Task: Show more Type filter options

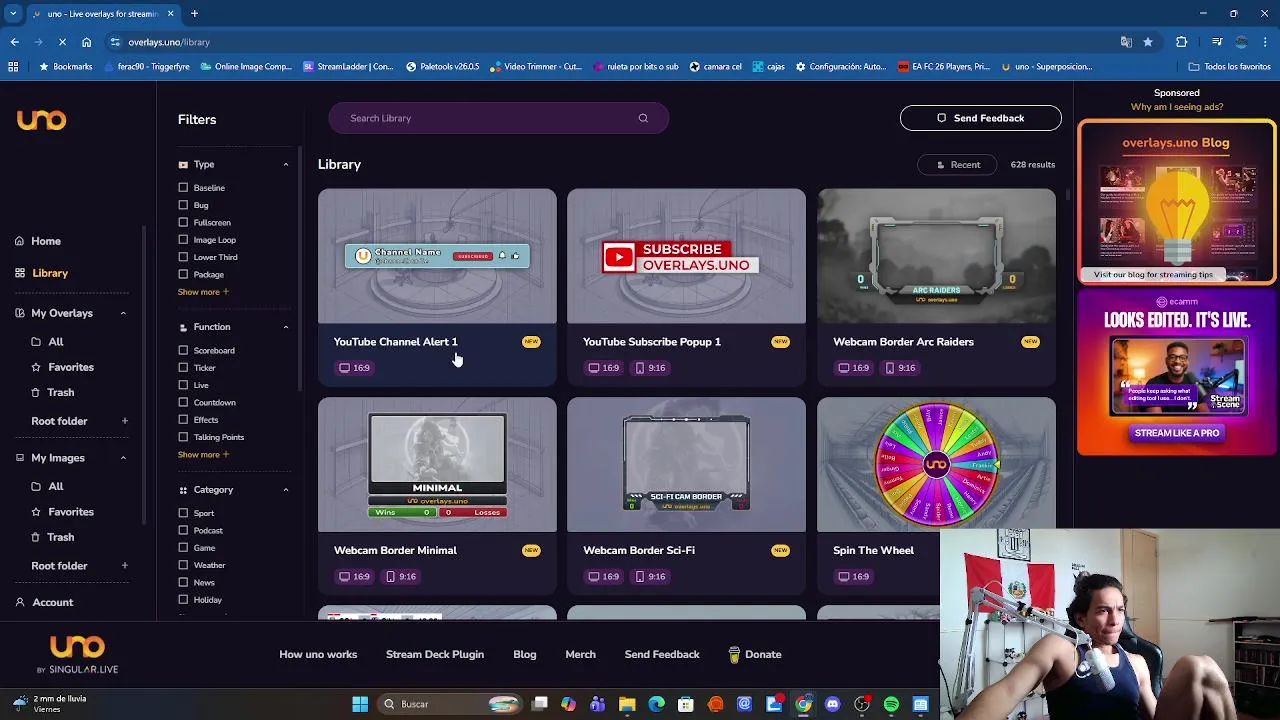Action: click(x=203, y=292)
